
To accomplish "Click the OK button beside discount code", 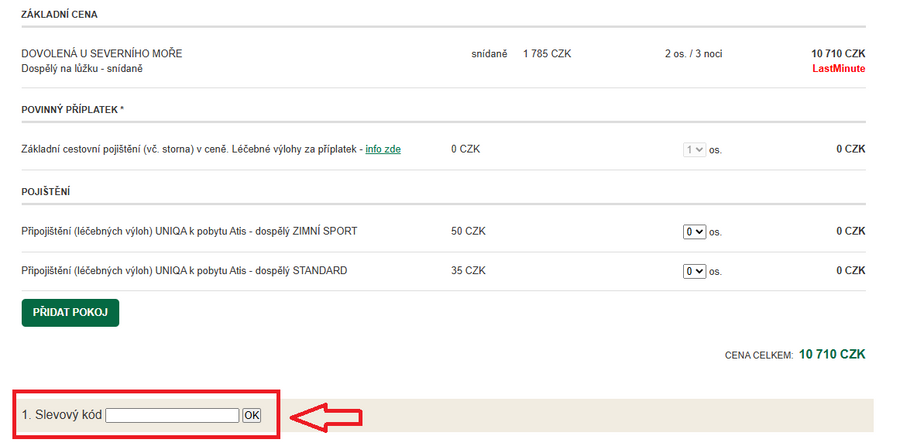I will pyautogui.click(x=251, y=415).
